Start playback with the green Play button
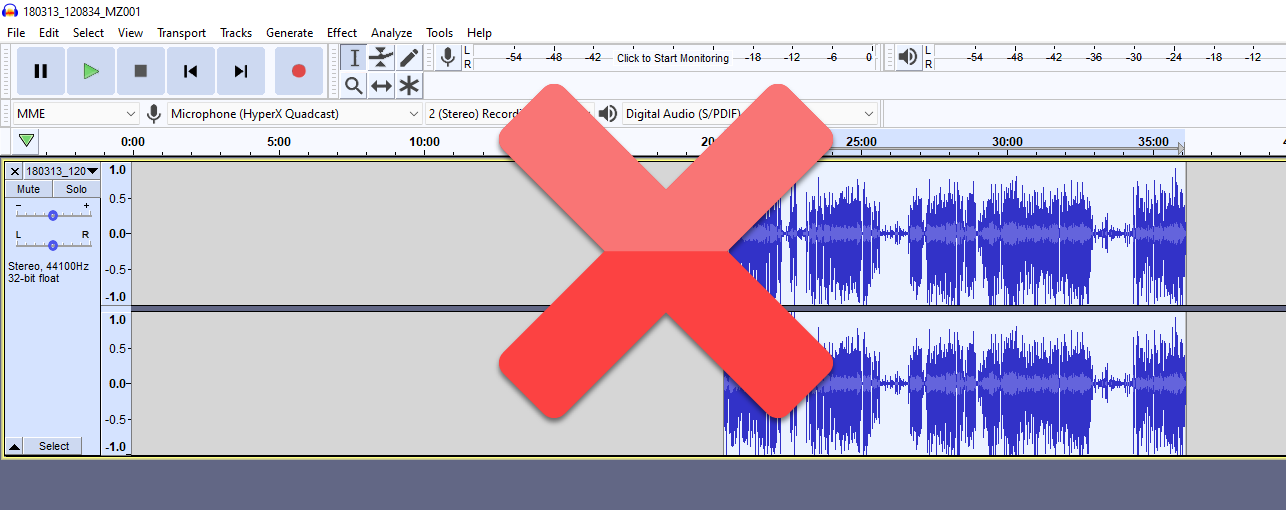The image size is (1286, 510). point(91,71)
